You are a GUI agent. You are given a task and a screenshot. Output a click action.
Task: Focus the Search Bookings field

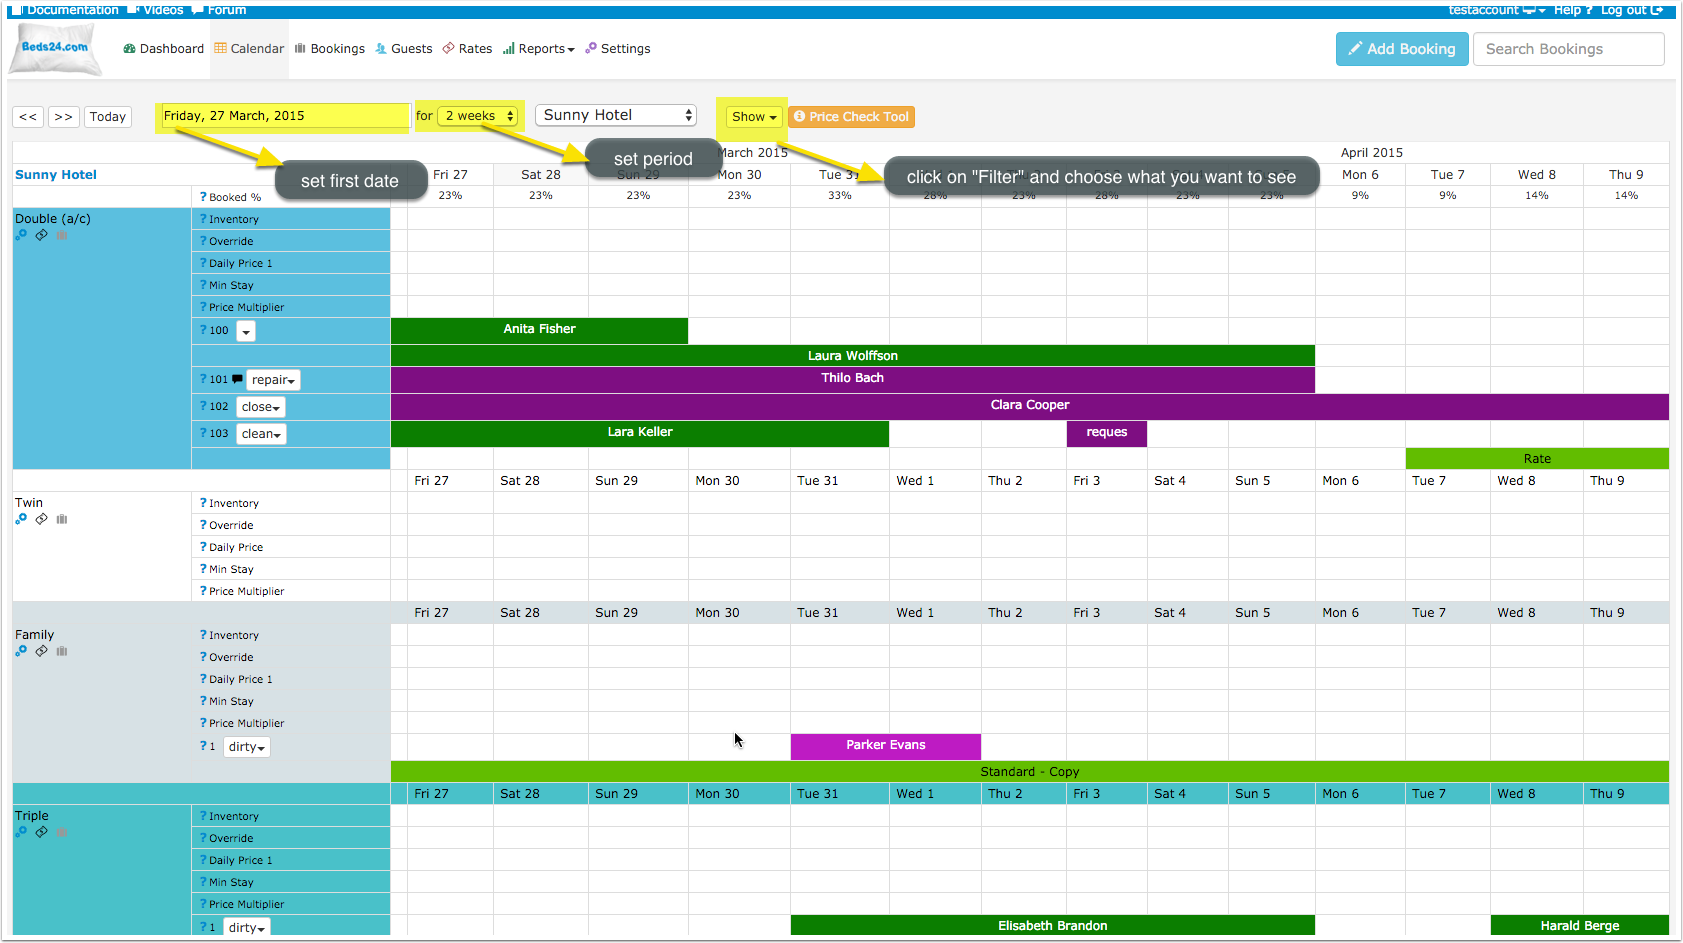pyautogui.click(x=1569, y=49)
